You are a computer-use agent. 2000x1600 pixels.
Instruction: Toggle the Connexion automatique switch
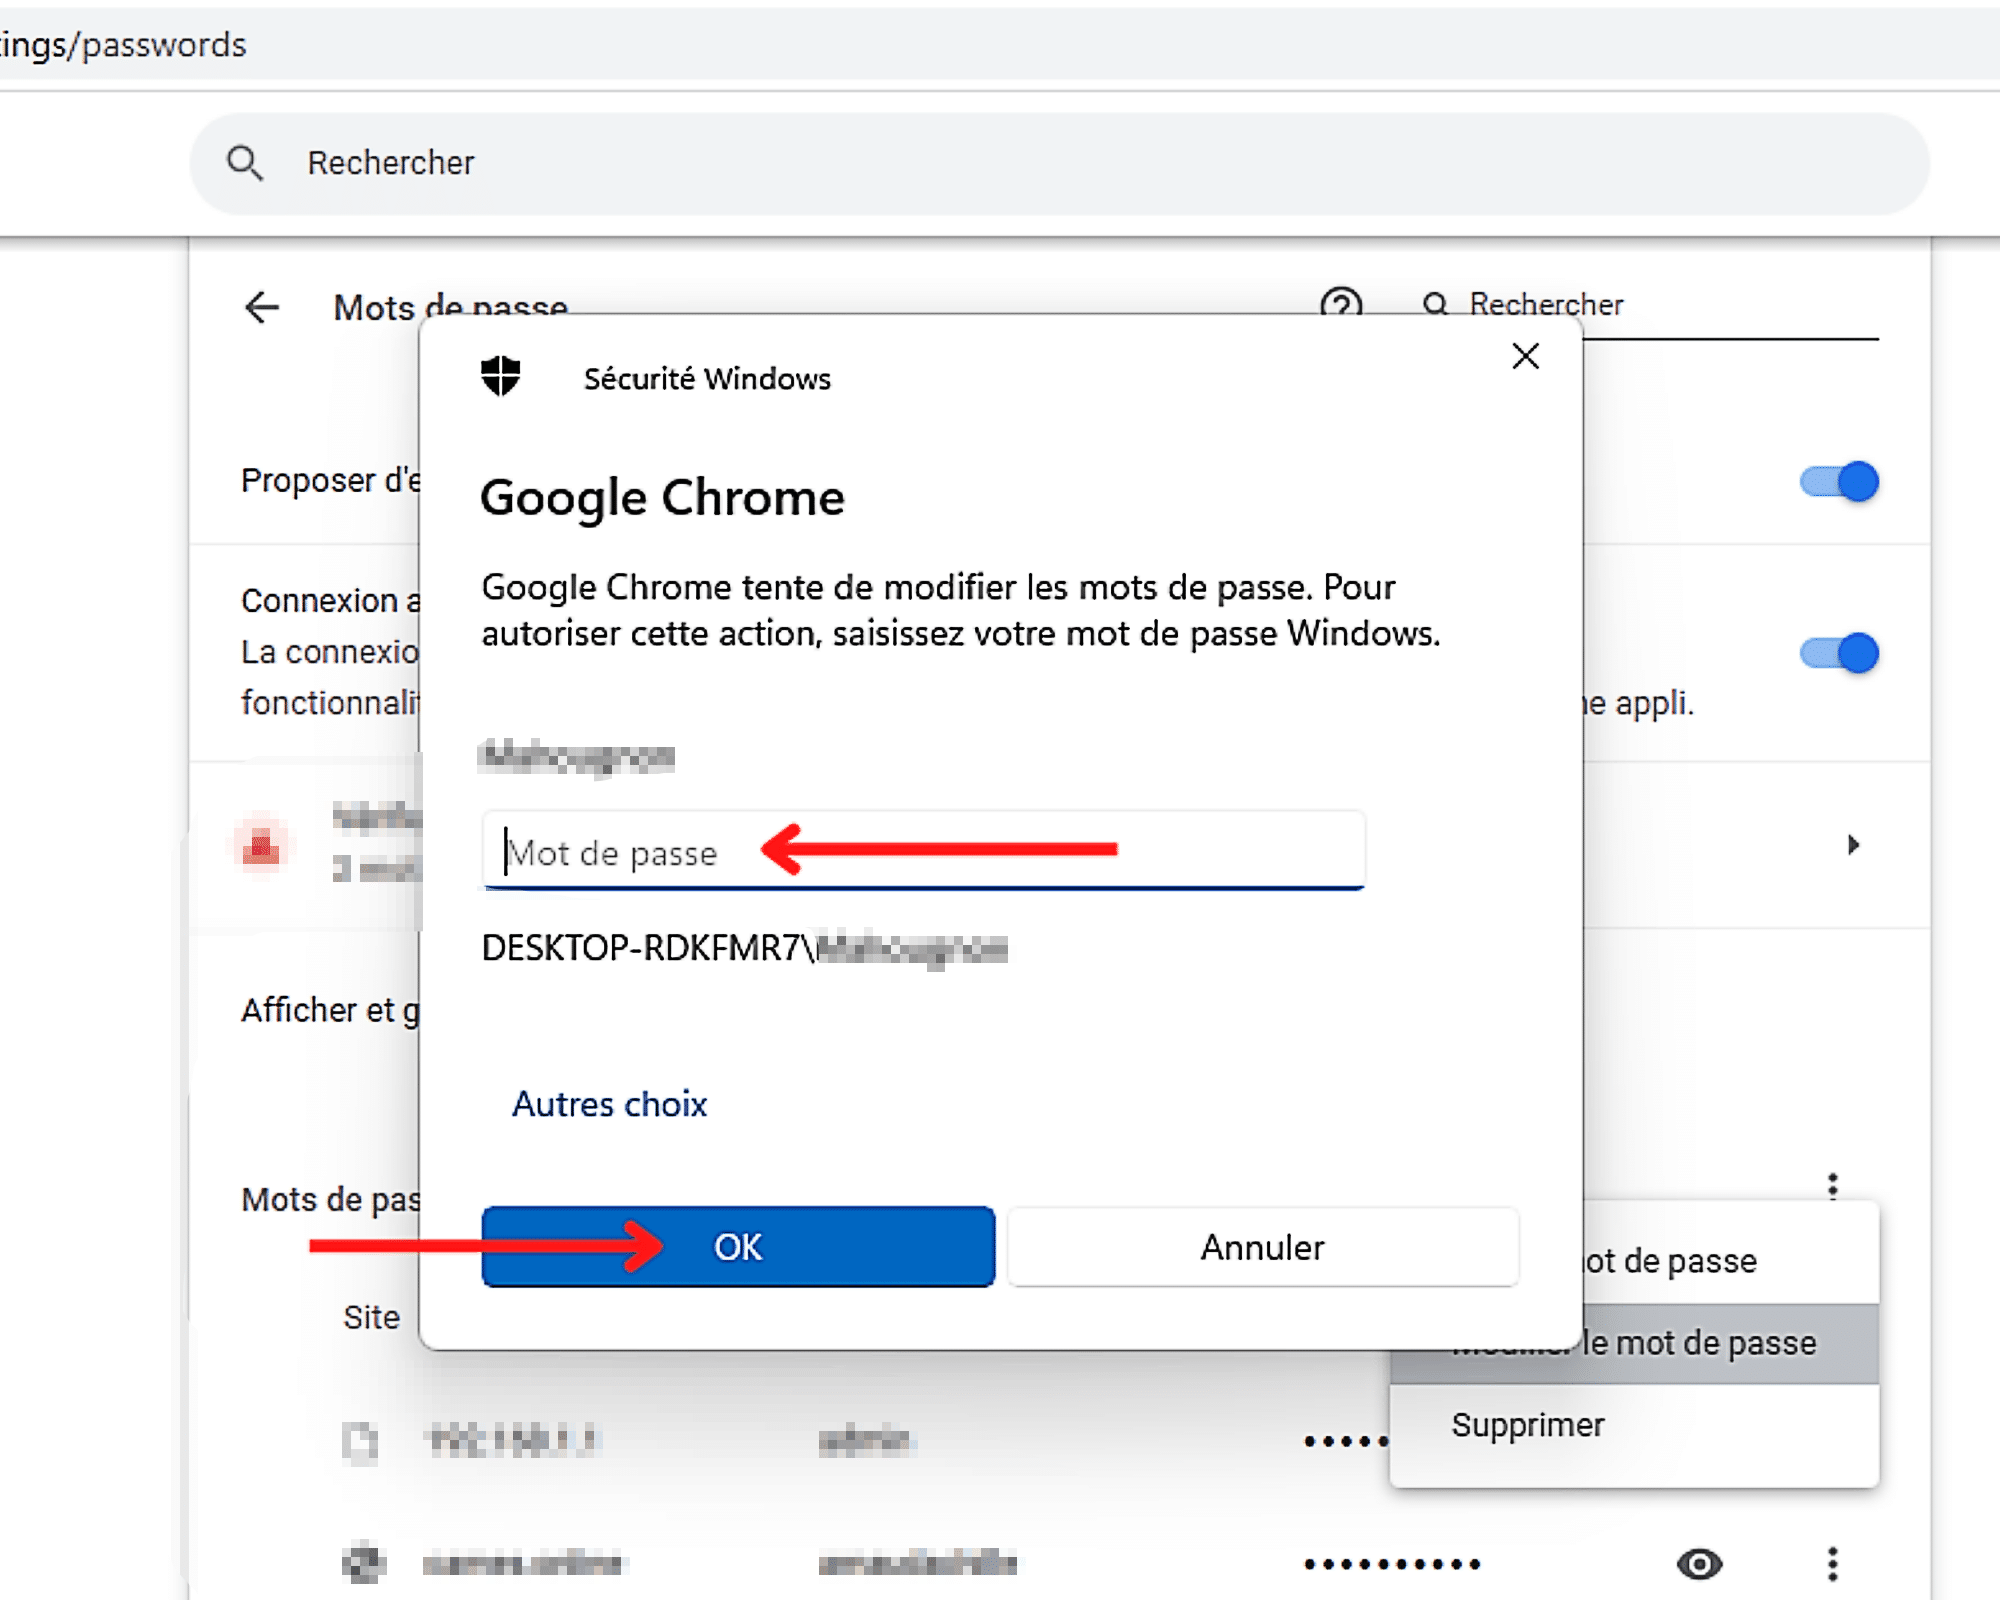click(x=1840, y=653)
